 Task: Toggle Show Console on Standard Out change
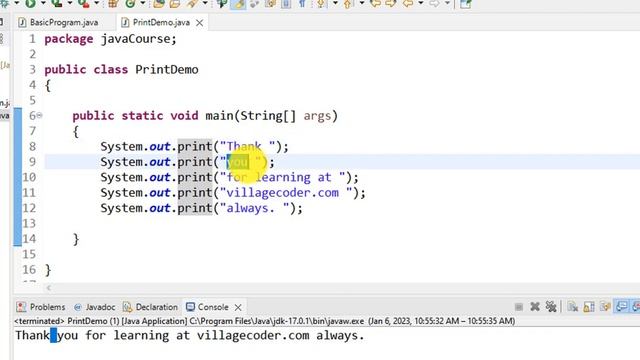click(x=622, y=307)
